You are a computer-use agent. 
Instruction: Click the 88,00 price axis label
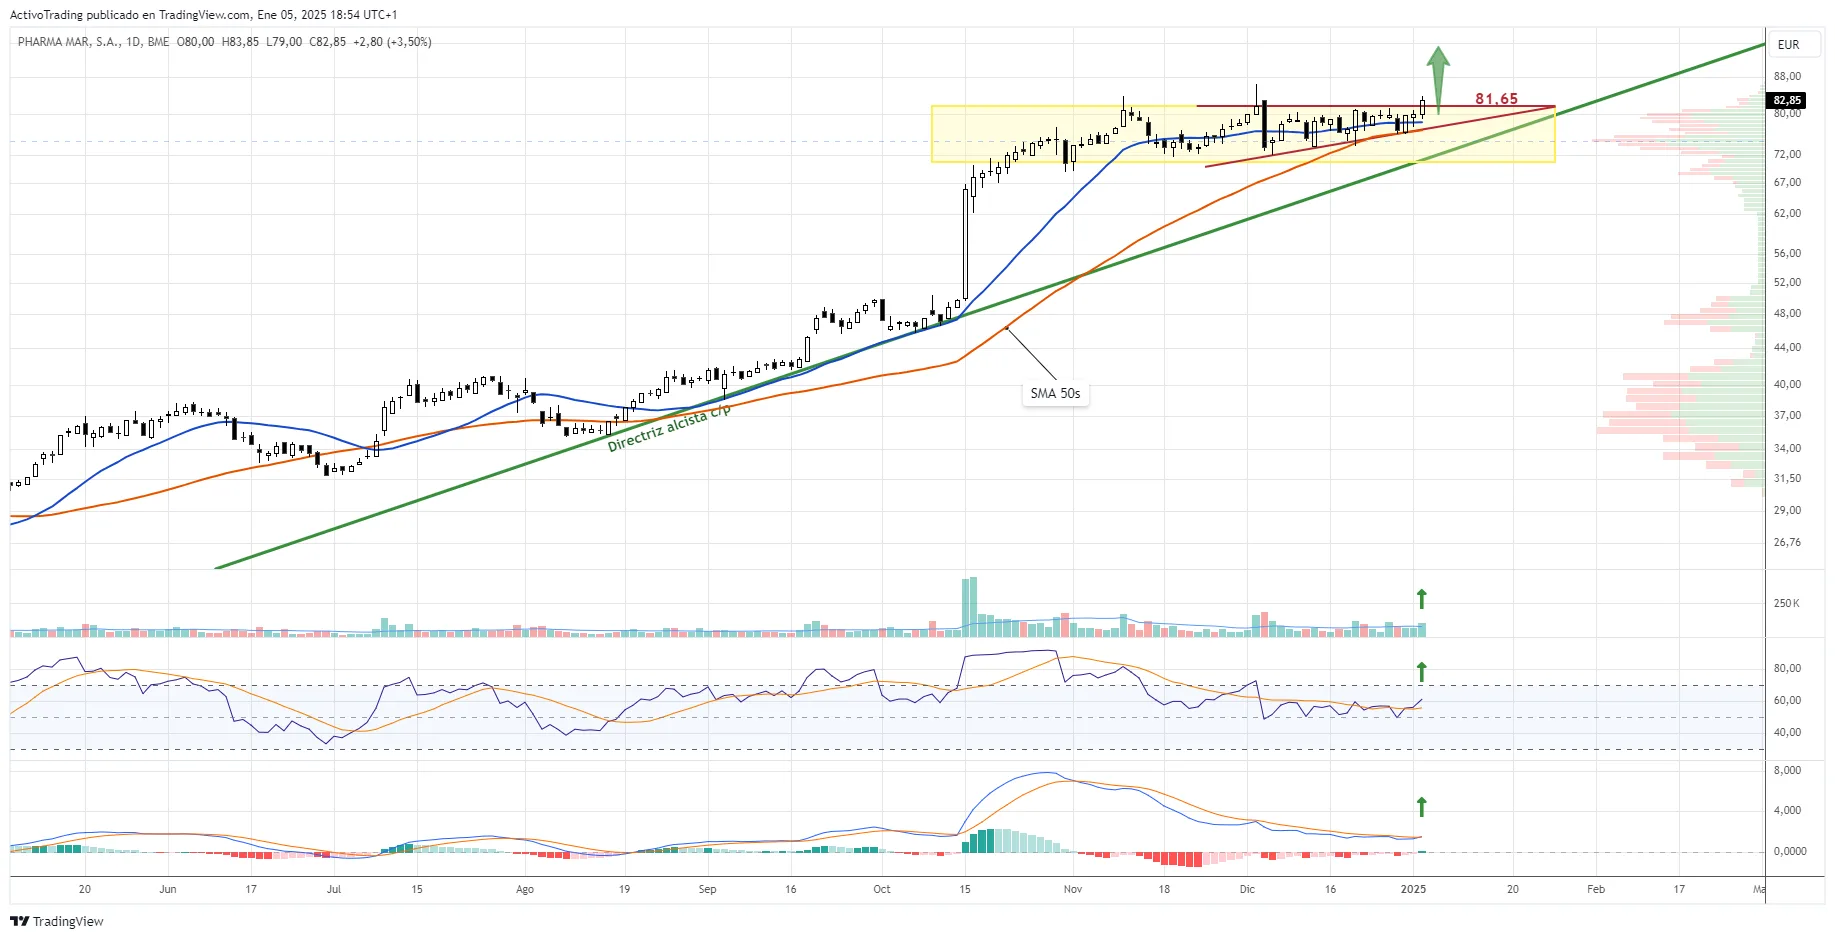[1787, 76]
